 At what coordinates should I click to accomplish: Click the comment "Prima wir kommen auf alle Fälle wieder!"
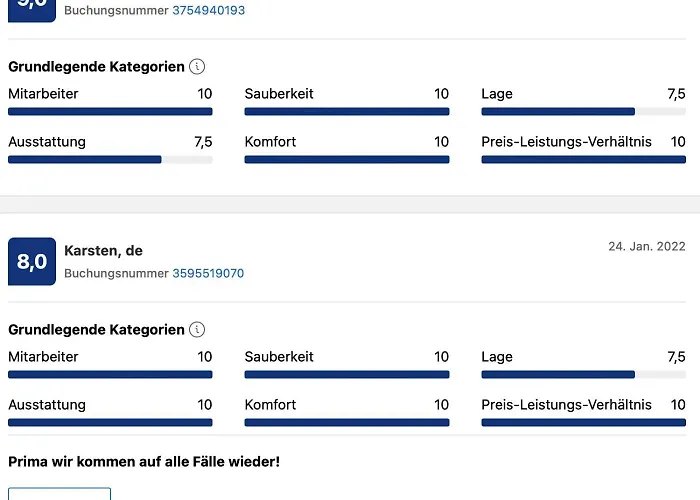click(x=144, y=462)
